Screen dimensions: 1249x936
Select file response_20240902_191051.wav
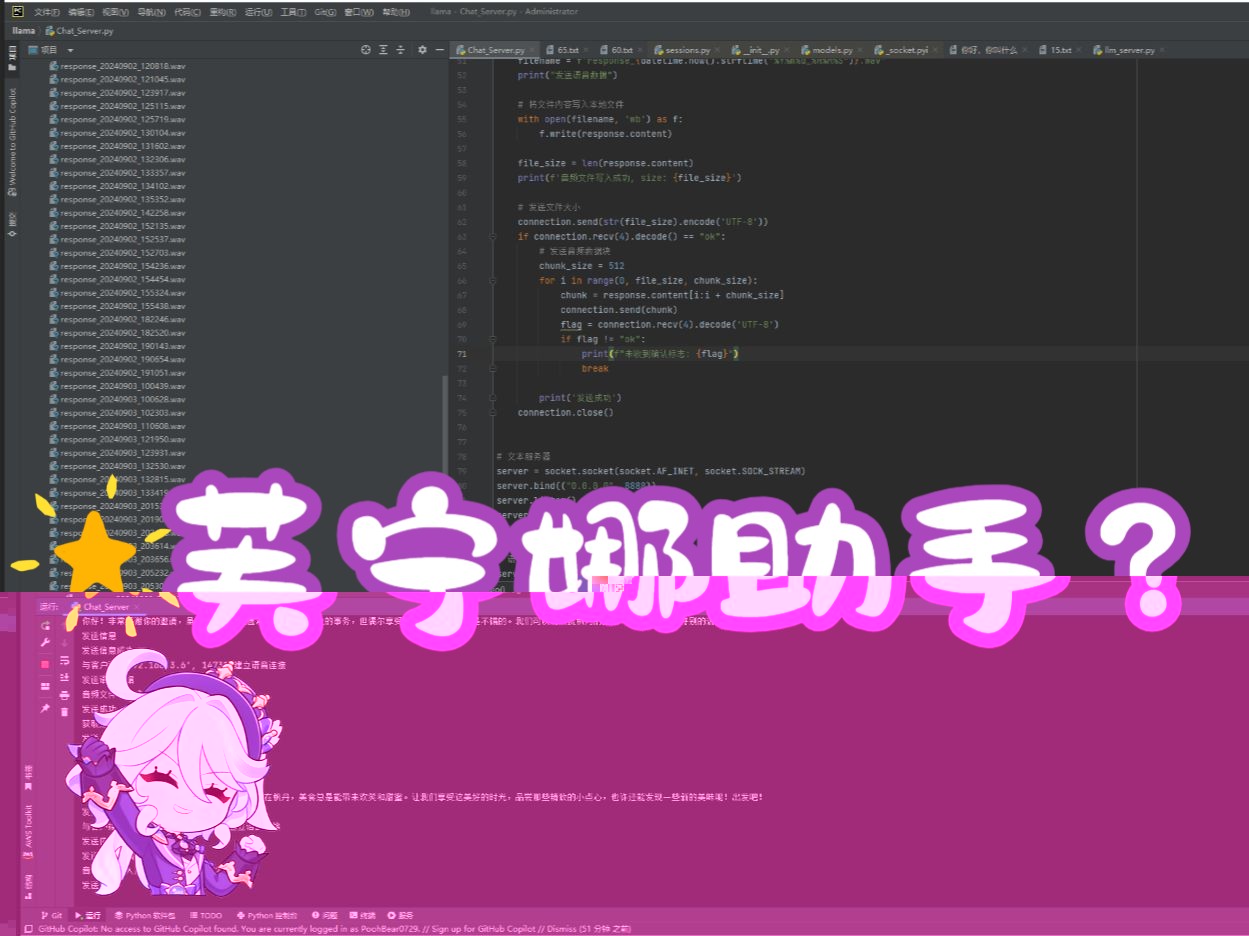point(117,372)
